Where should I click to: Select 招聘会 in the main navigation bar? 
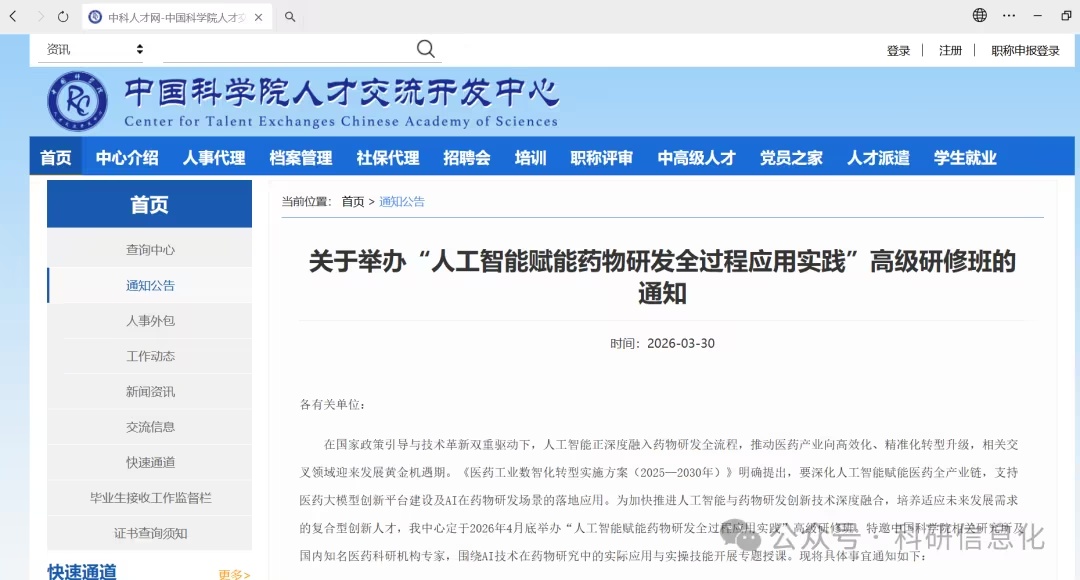point(467,157)
